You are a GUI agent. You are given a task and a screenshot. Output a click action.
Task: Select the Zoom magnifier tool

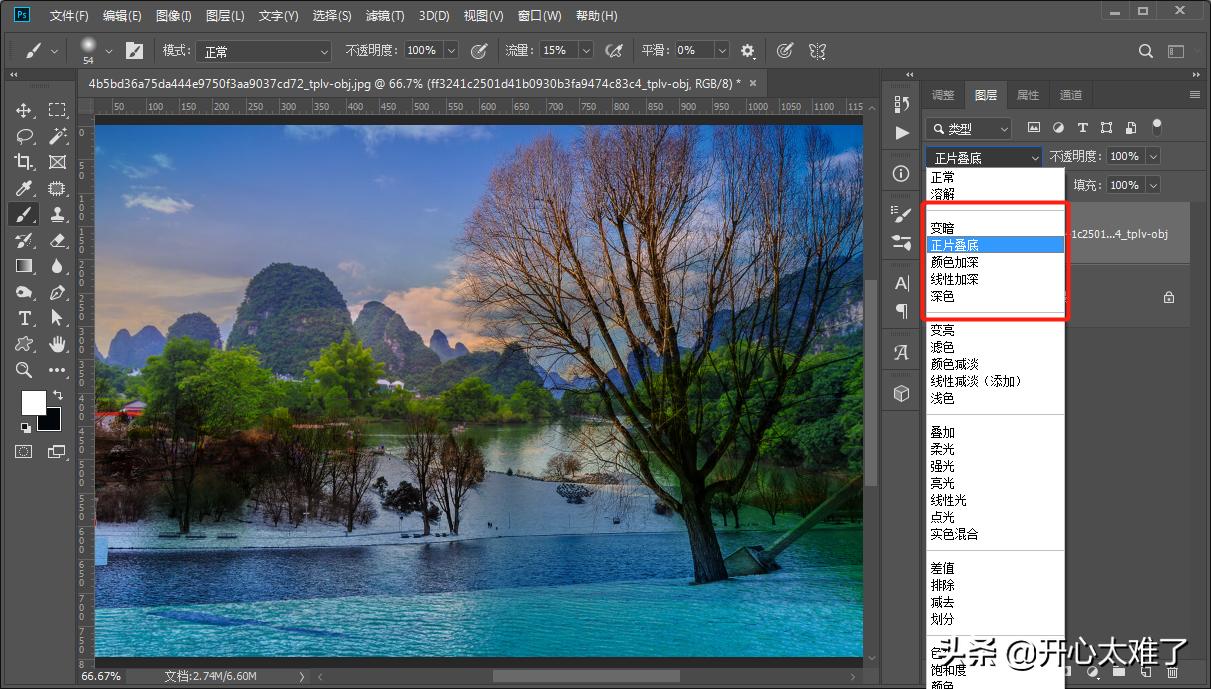tap(24, 370)
